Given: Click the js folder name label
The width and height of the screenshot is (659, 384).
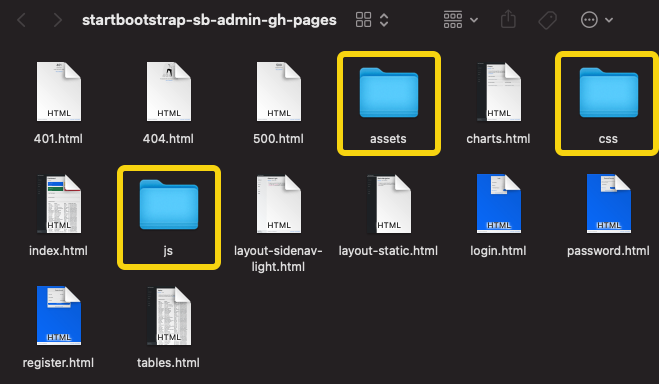Looking at the screenshot, I should coord(168,251).
